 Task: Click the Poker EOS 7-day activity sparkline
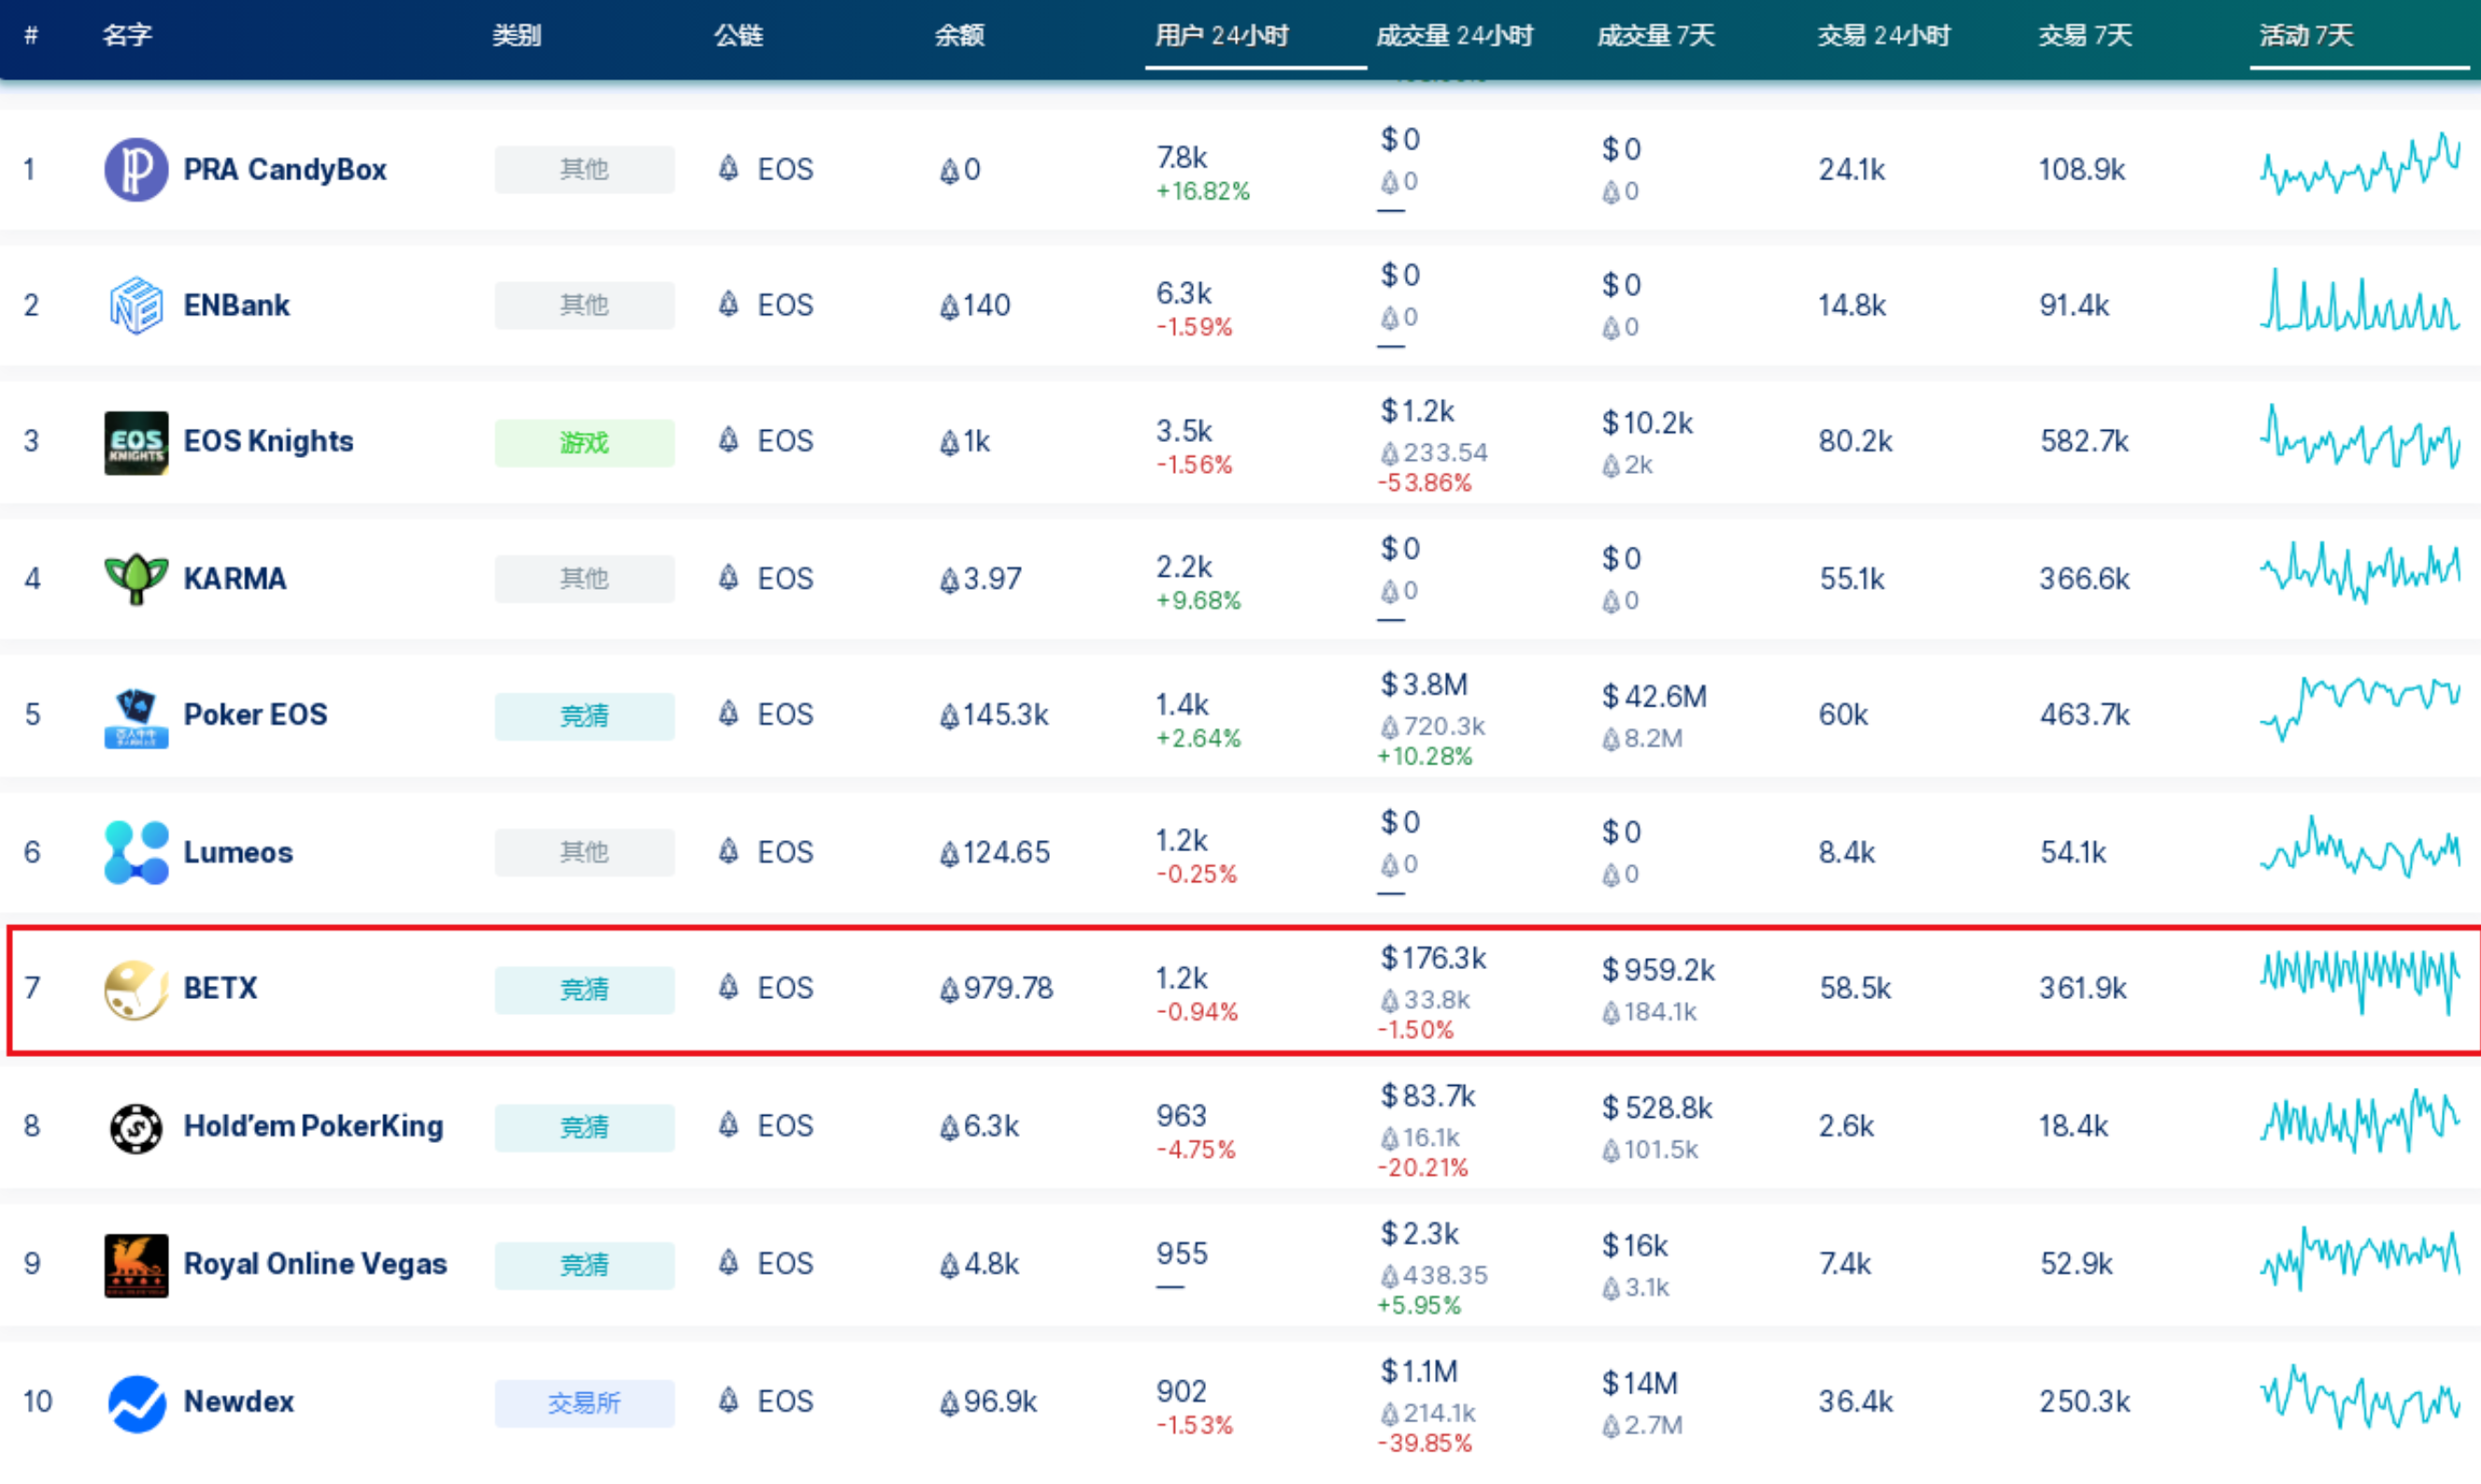[x=2360, y=709]
